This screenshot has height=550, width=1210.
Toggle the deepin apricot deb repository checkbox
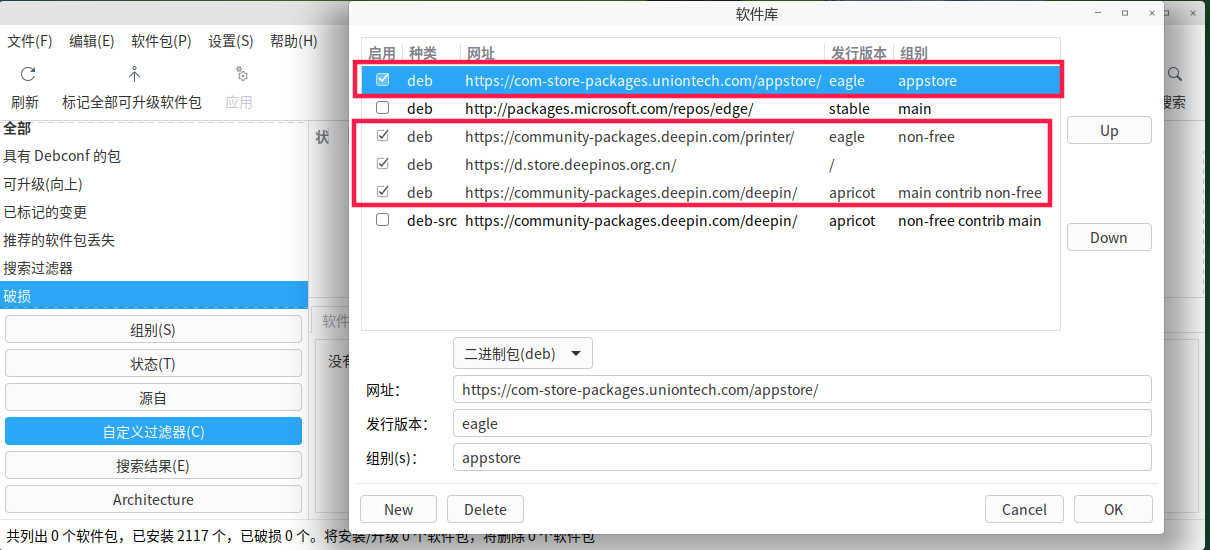[382, 192]
